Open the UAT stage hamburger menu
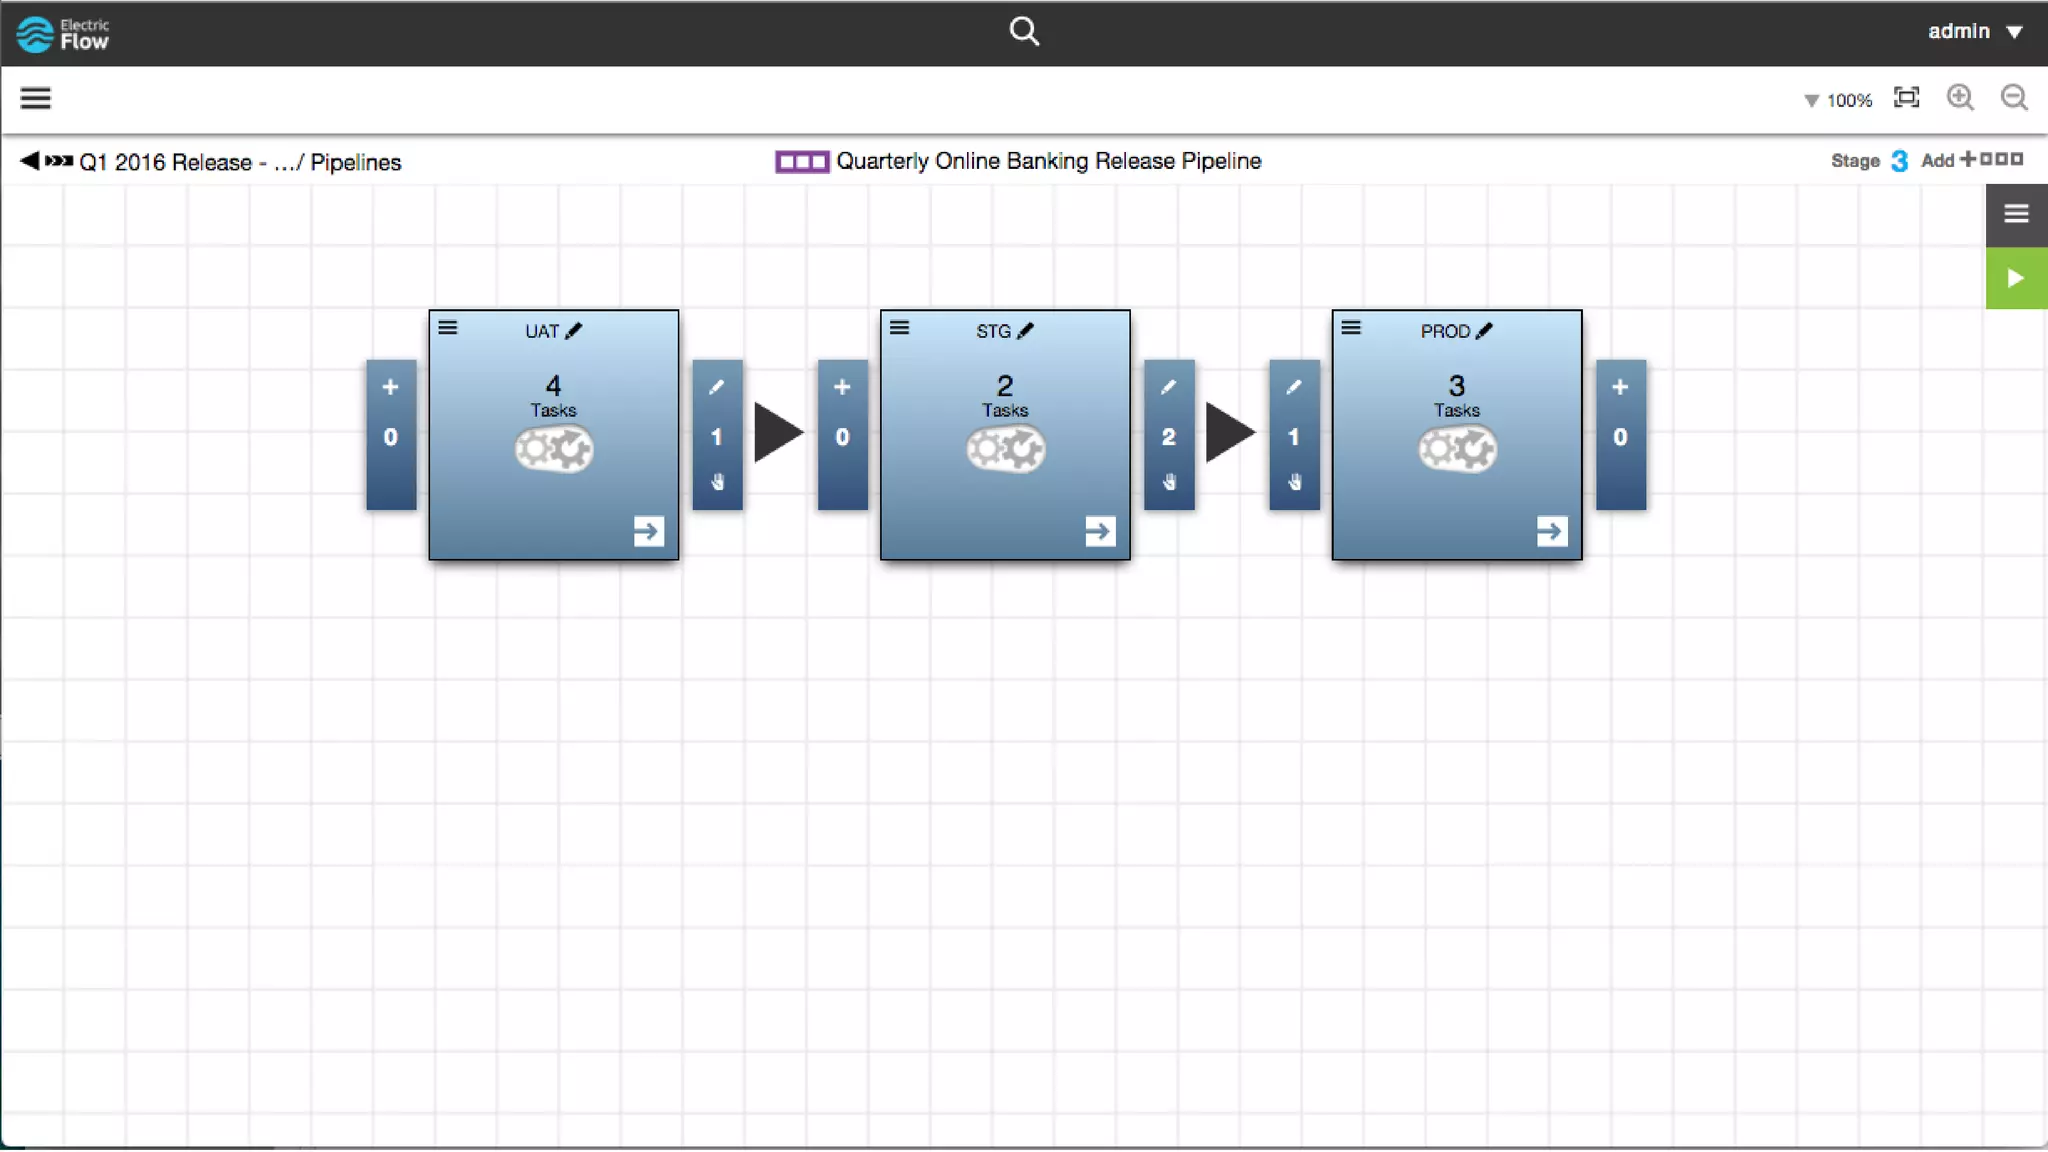The width and height of the screenshot is (2048, 1152). pos(448,328)
